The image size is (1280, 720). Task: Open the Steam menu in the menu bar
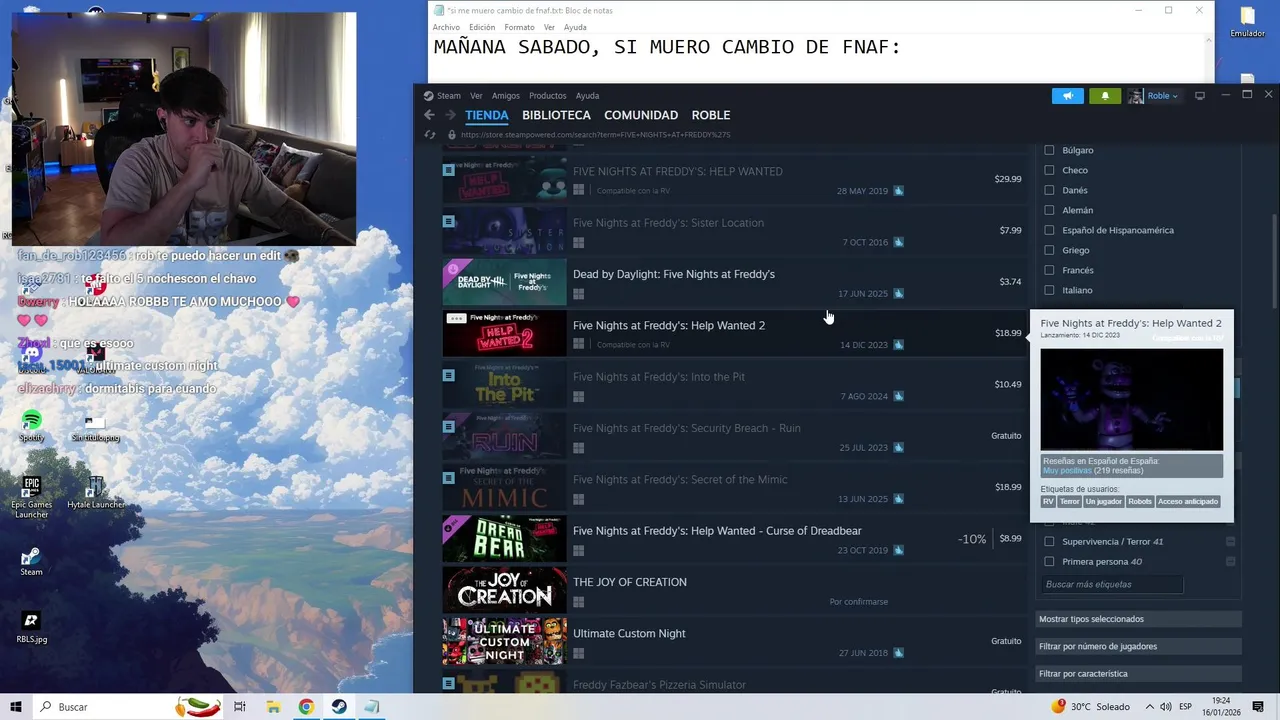[x=442, y=96]
